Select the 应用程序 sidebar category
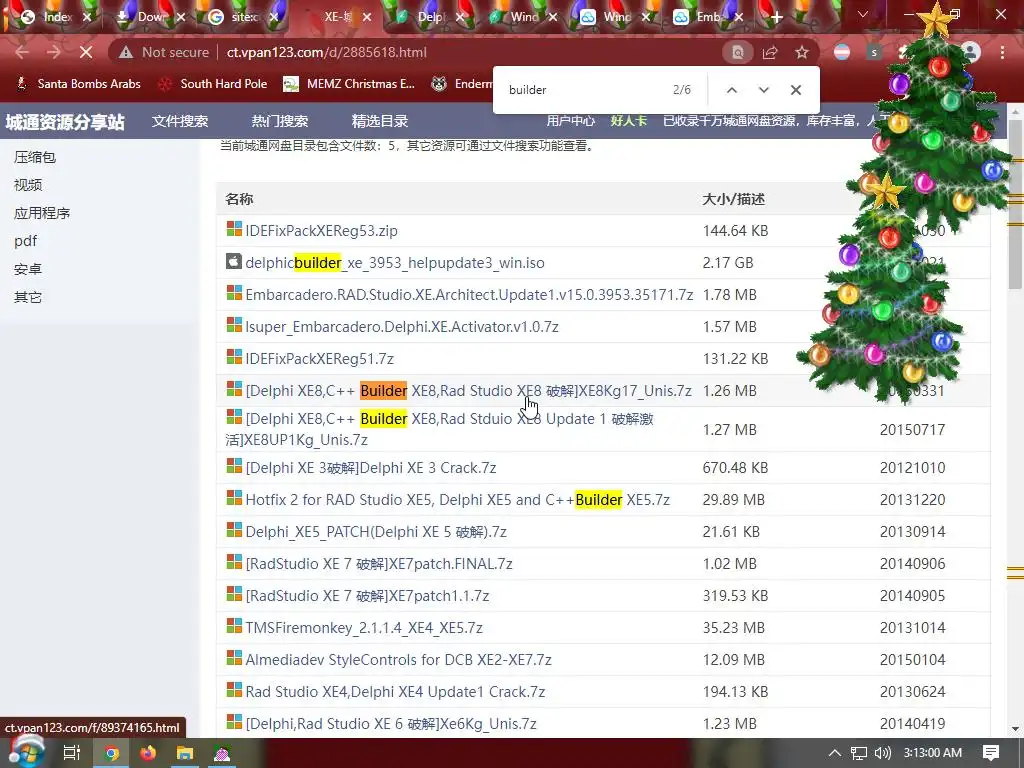Screen dimensions: 1024x768 coord(42,213)
